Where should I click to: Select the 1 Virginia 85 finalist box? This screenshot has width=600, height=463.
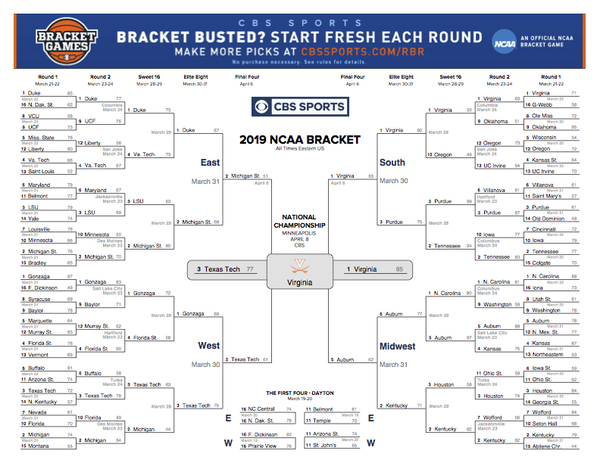pyautogui.click(x=373, y=270)
